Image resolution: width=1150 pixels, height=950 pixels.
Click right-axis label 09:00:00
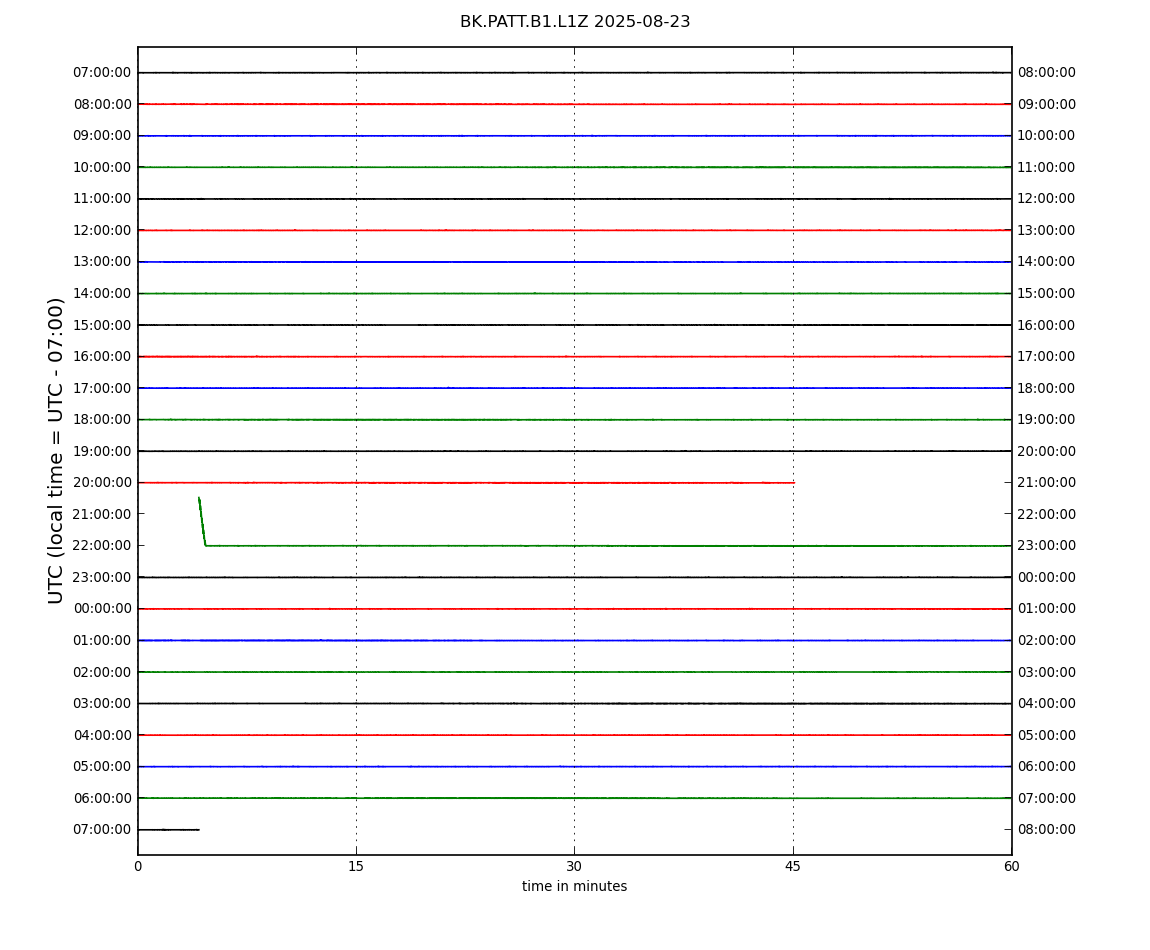pyautogui.click(x=1047, y=104)
